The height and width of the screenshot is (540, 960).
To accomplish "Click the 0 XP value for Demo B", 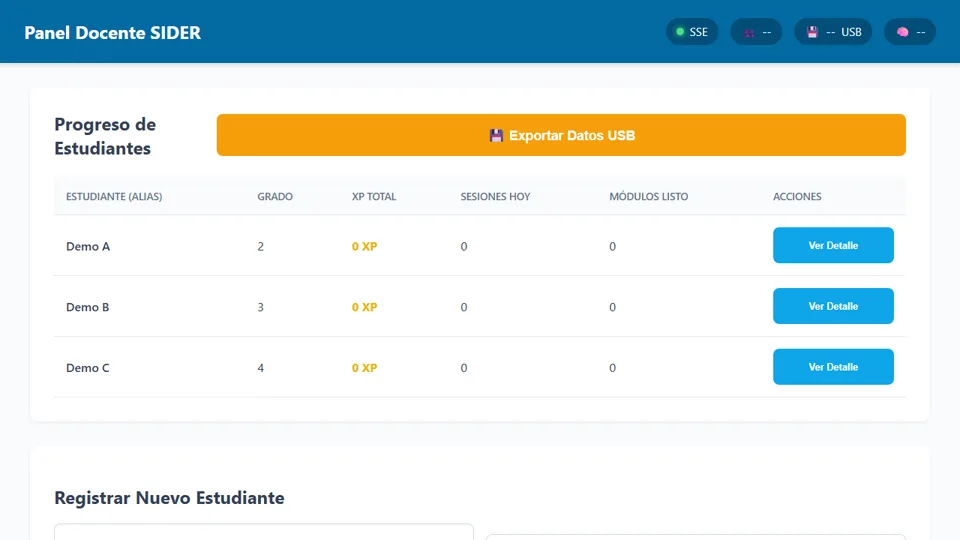I will 364,307.
